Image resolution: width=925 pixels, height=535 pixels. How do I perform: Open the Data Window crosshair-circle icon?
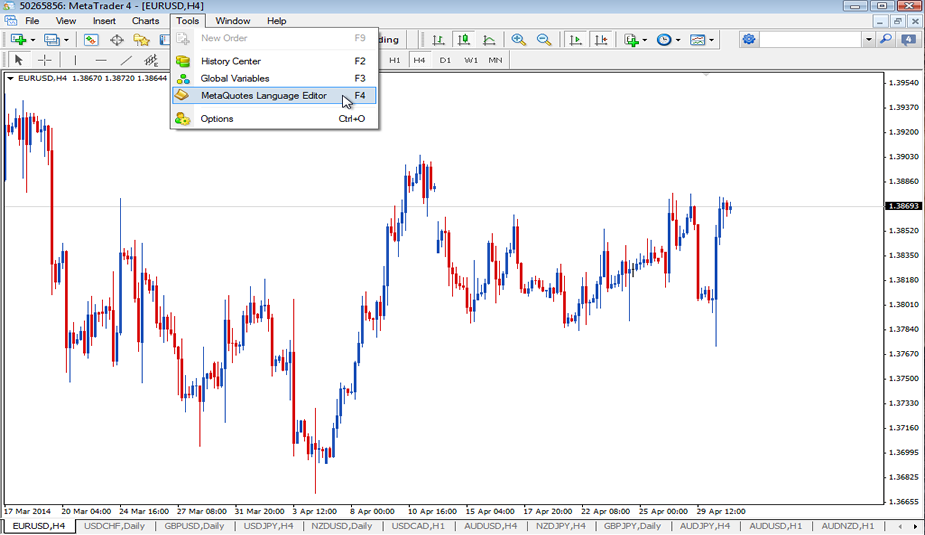point(117,40)
